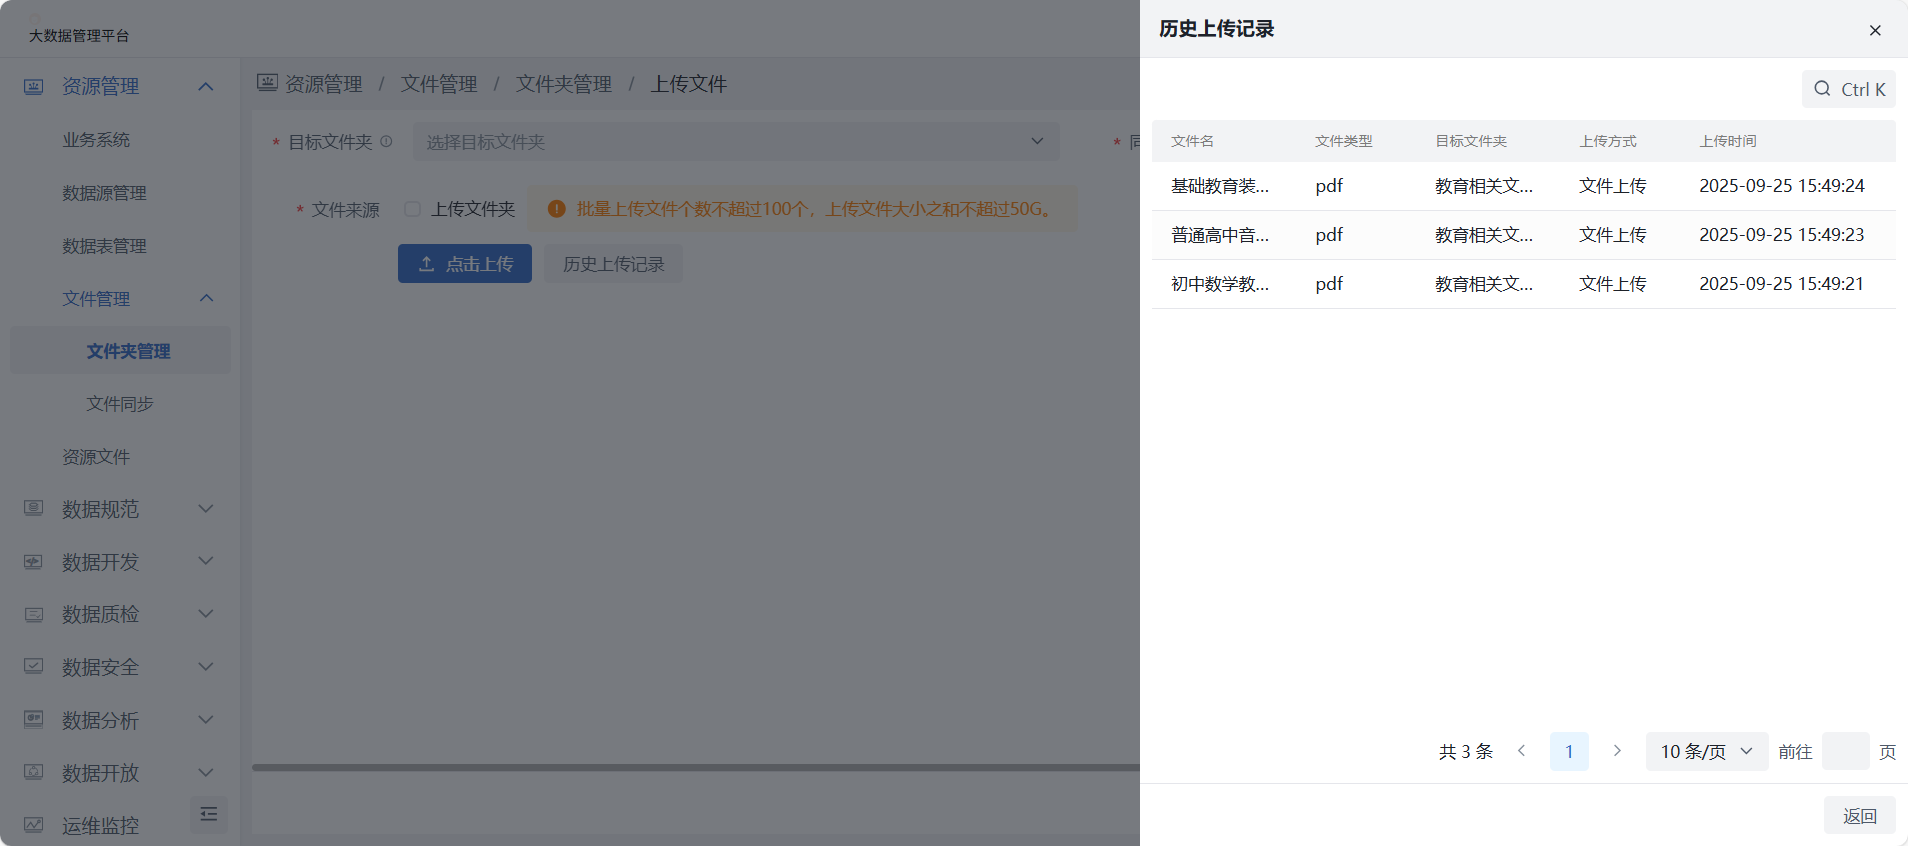Select 文件夹管理 menu item
1908x846 pixels.
point(120,351)
